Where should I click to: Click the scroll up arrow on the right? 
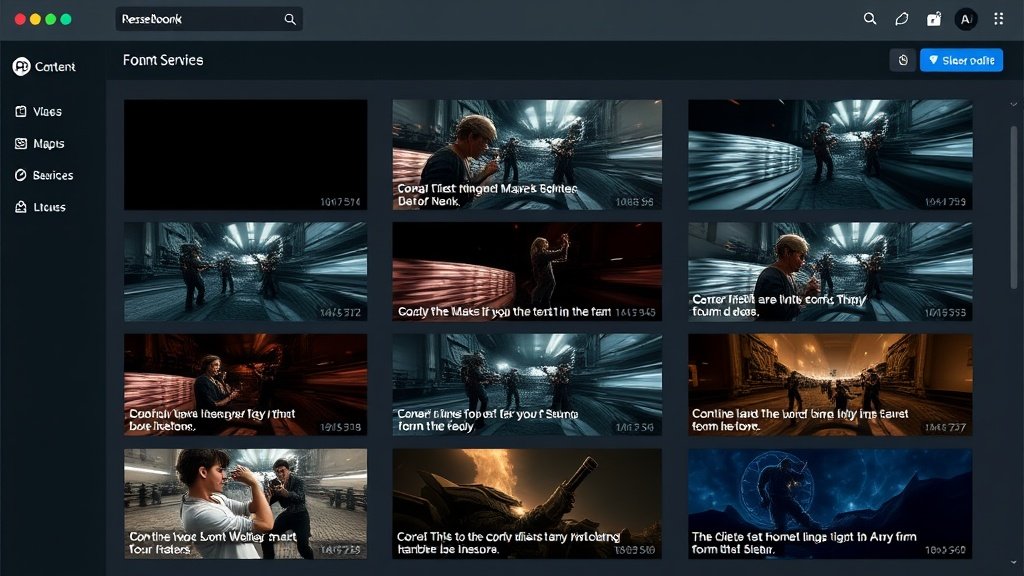point(1014,104)
